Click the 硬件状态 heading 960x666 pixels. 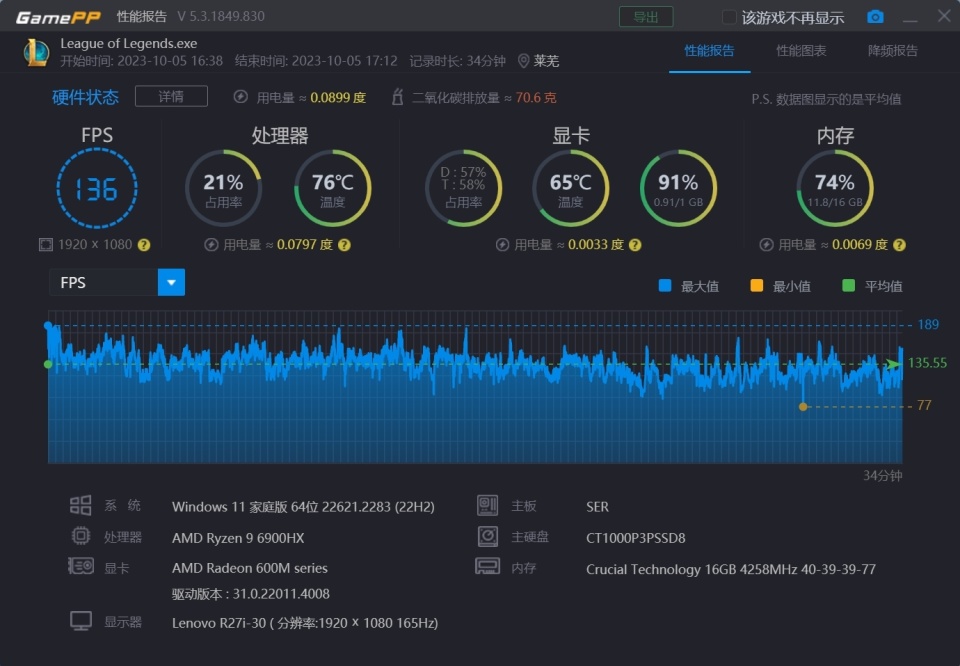[x=85, y=97]
